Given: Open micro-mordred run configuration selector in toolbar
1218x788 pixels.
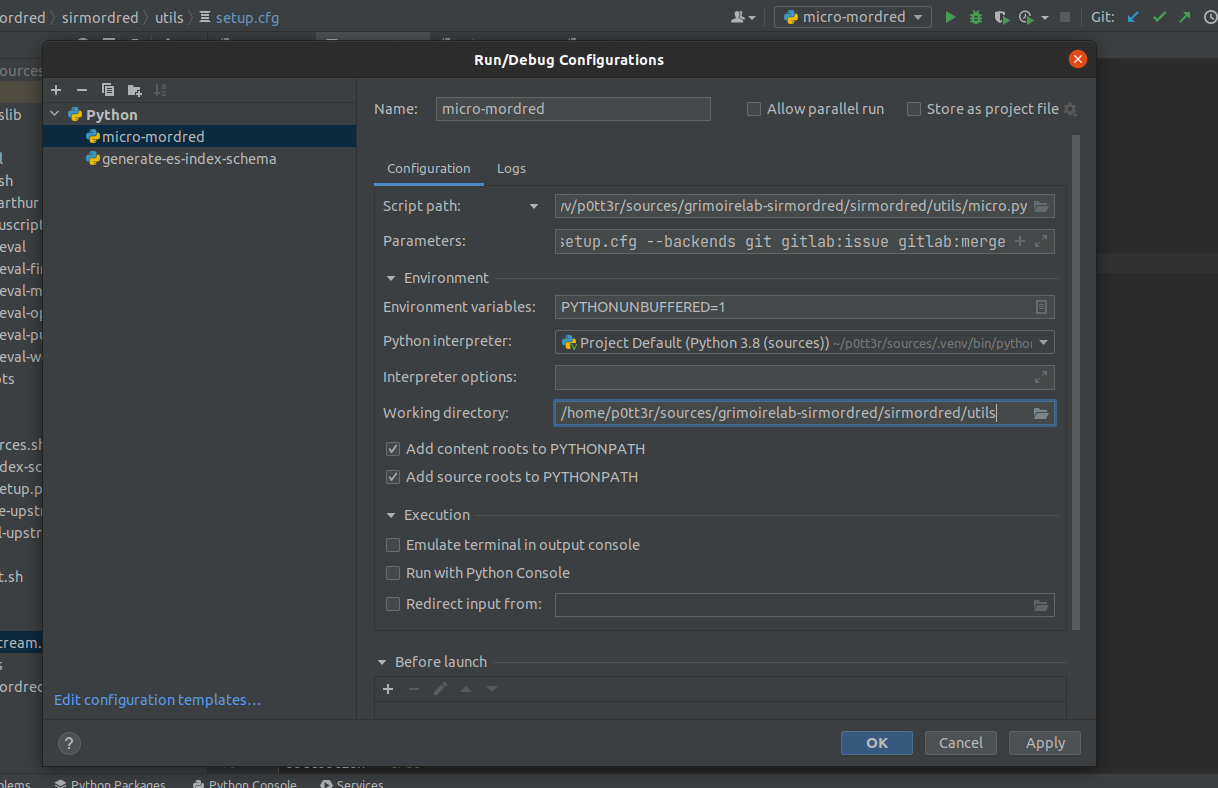Looking at the screenshot, I should point(853,17).
